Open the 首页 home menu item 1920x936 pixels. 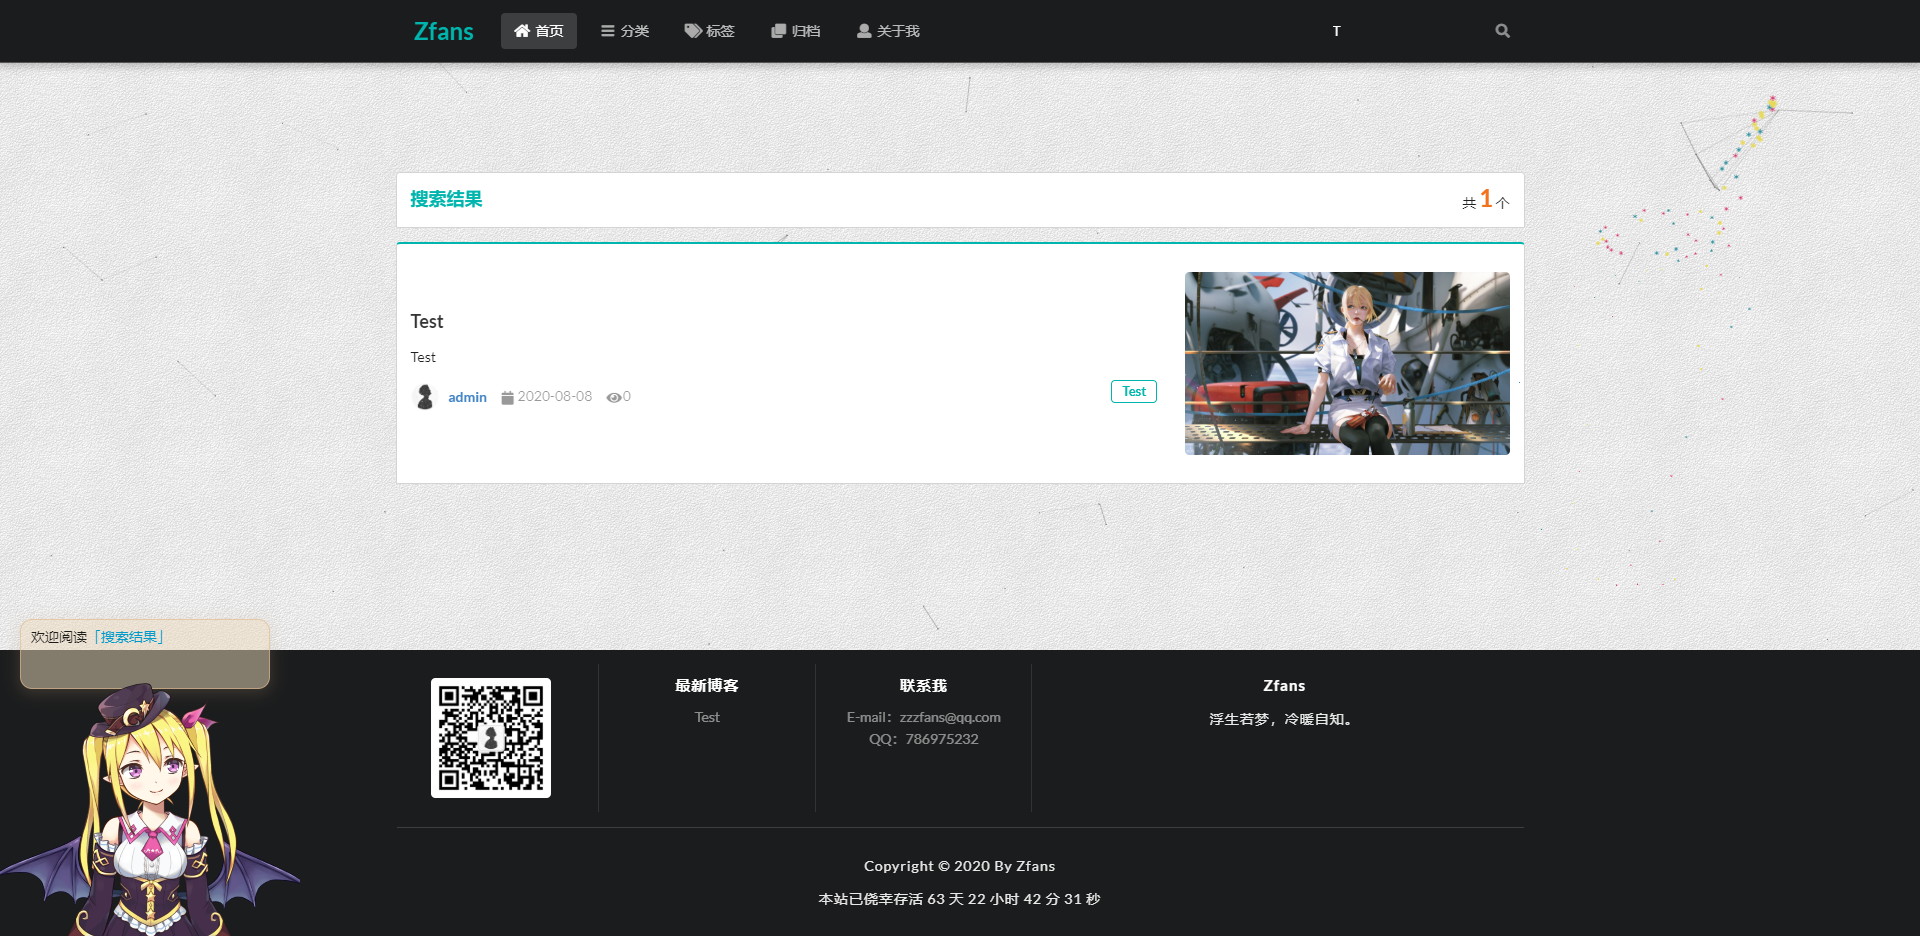(538, 31)
